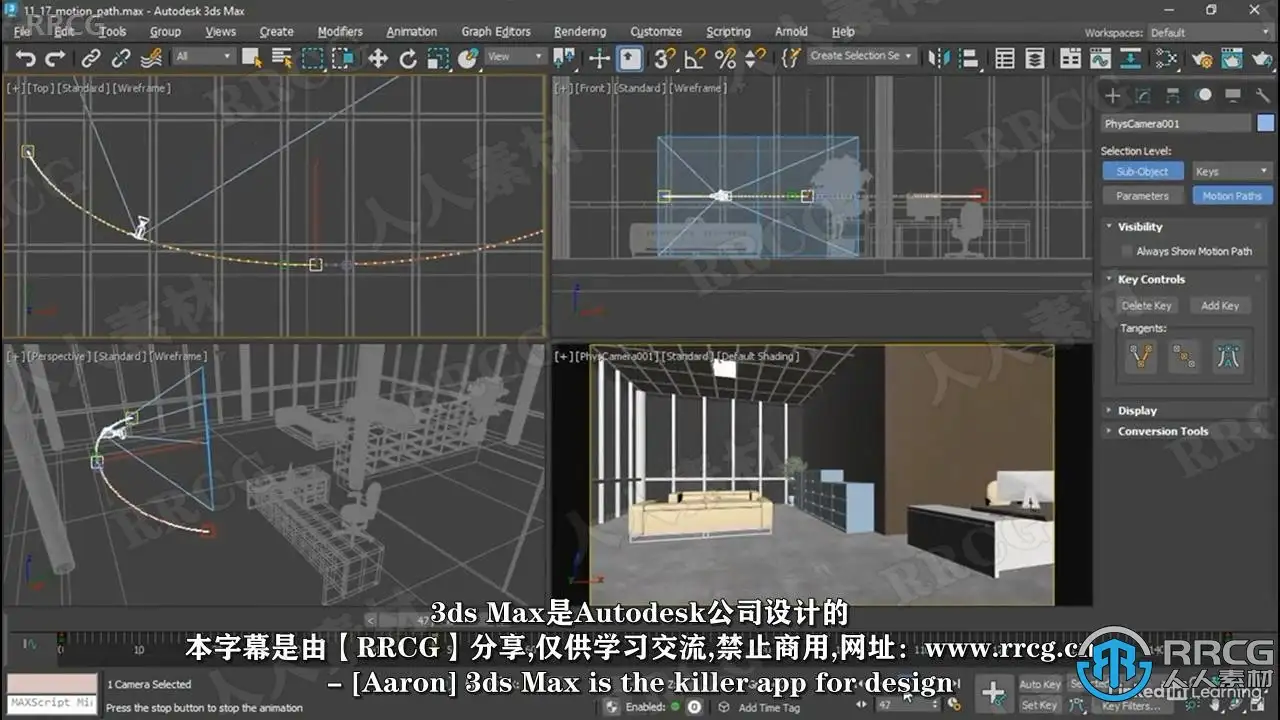Switch to the Utilities command panel tab
1280x720 pixels.
[1262, 96]
